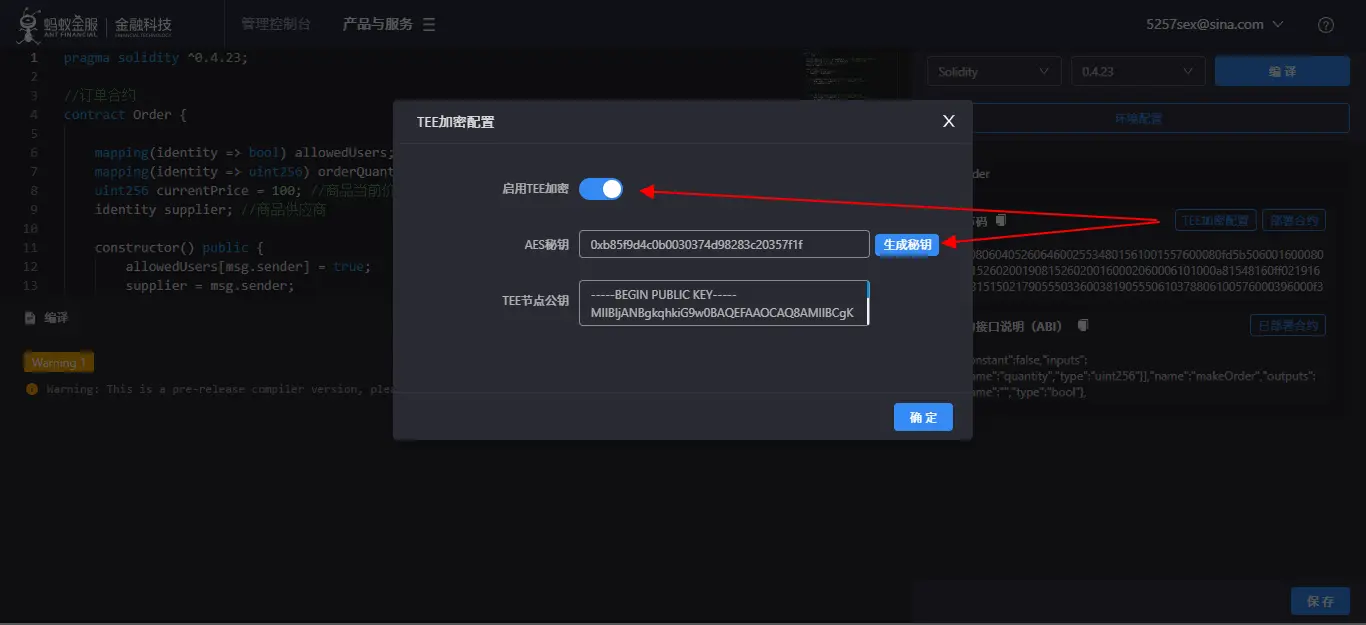The height and width of the screenshot is (625, 1366).
Task: Open the 0.4.23 compiler version dropdown
Action: 1138,70
